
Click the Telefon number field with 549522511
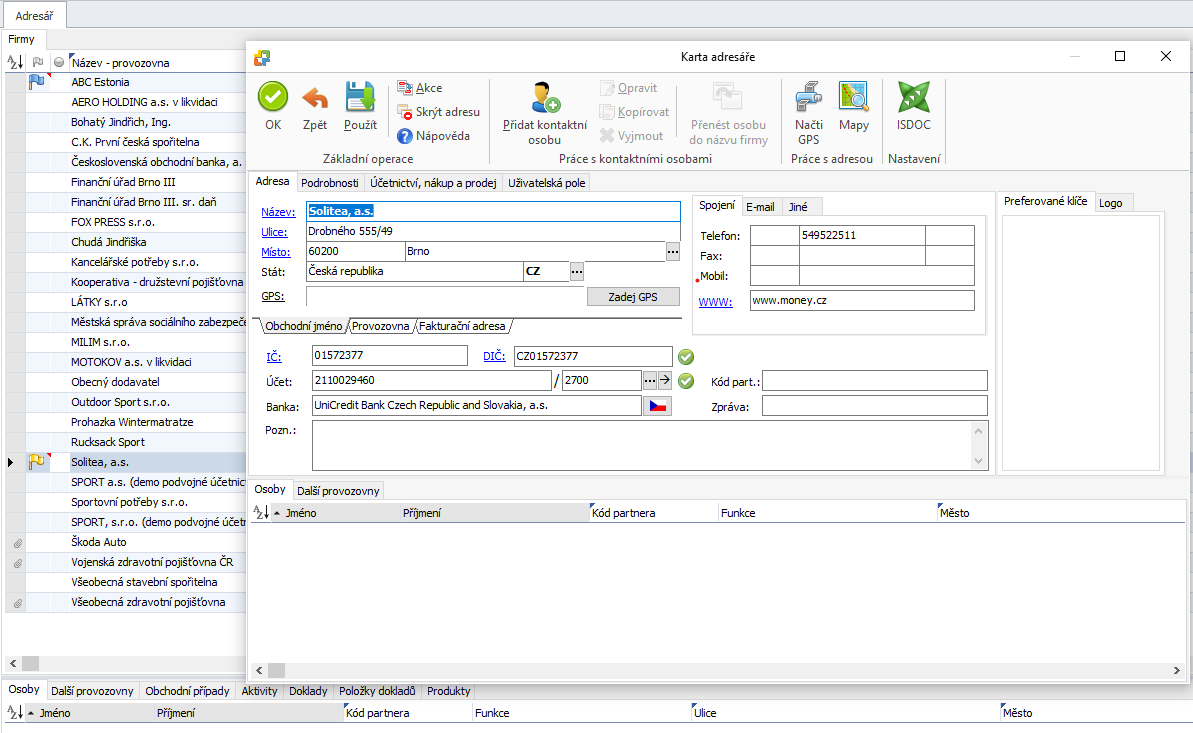[862, 235]
